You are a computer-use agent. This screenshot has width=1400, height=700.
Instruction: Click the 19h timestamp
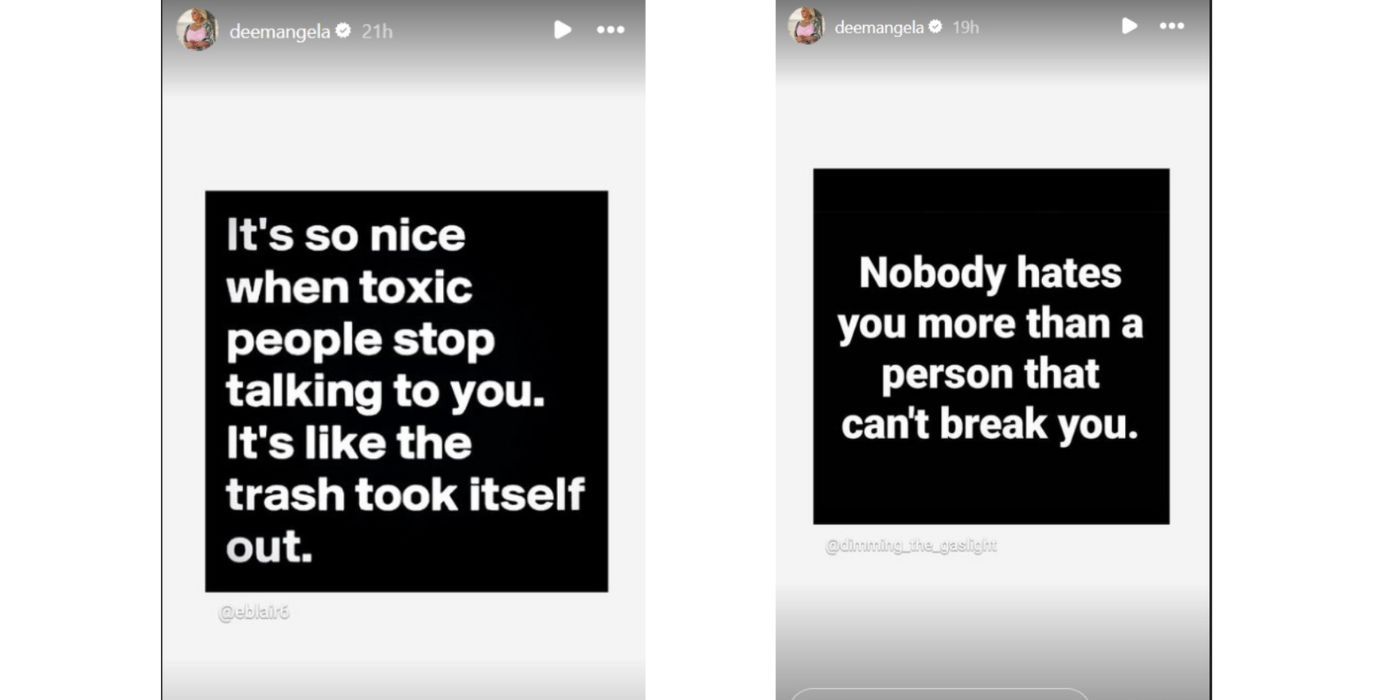(965, 27)
